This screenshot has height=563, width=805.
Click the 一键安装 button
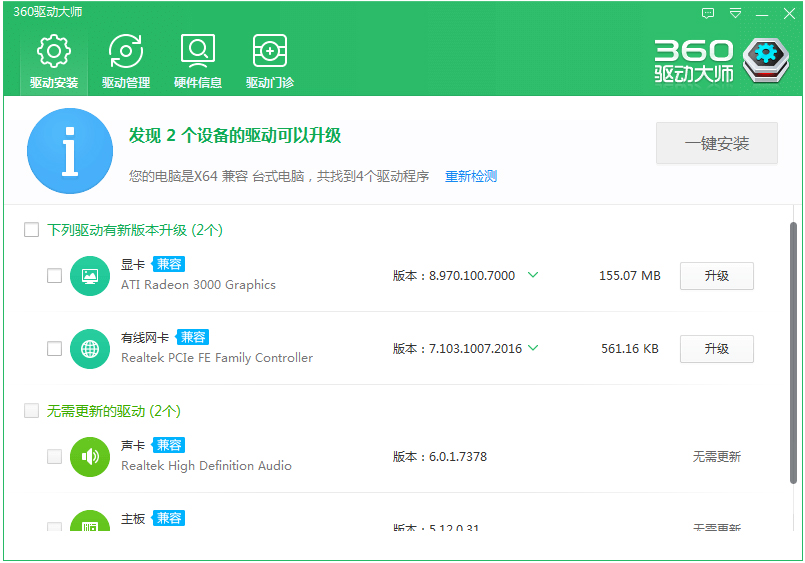tap(717, 143)
